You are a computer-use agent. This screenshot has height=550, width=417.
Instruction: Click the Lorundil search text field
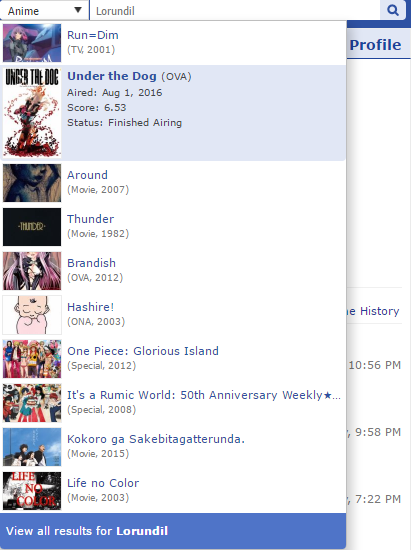pyautogui.click(x=235, y=10)
